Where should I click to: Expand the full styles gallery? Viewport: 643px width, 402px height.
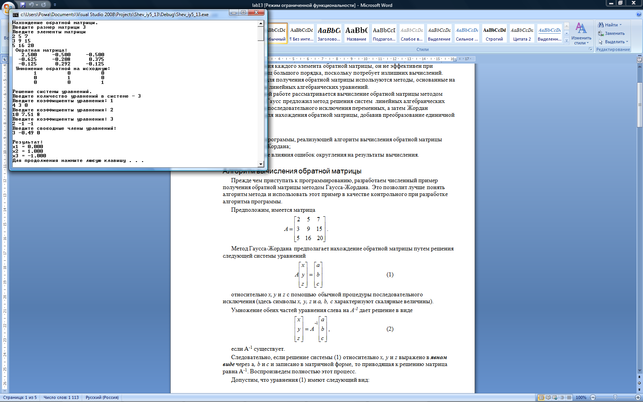tap(566, 41)
